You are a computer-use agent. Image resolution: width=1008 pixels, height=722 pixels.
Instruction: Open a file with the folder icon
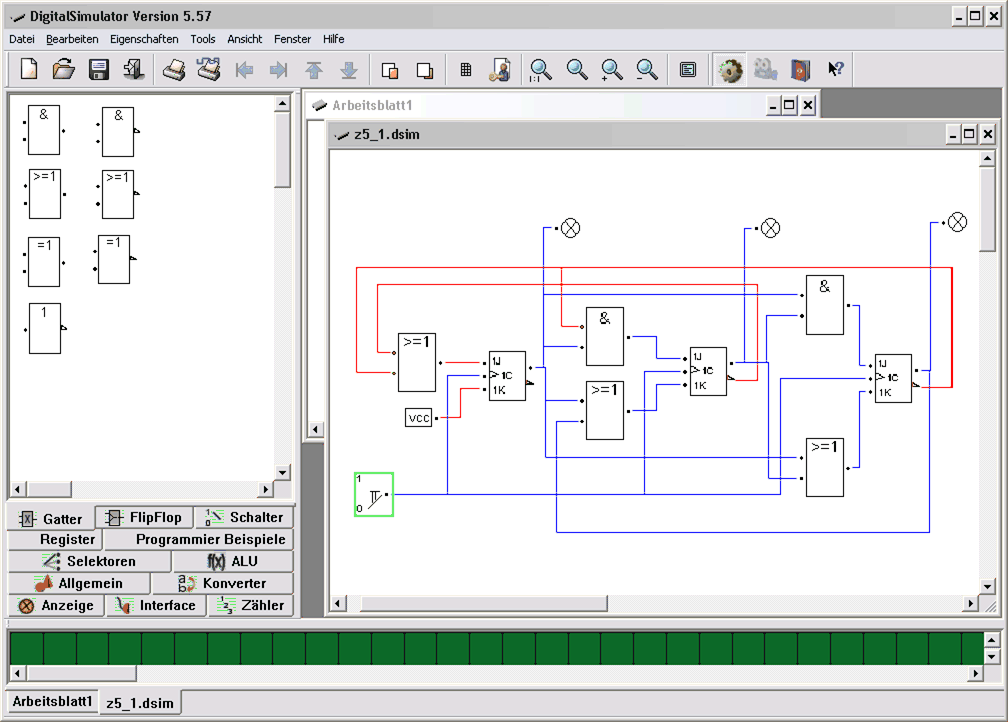[x=64, y=69]
